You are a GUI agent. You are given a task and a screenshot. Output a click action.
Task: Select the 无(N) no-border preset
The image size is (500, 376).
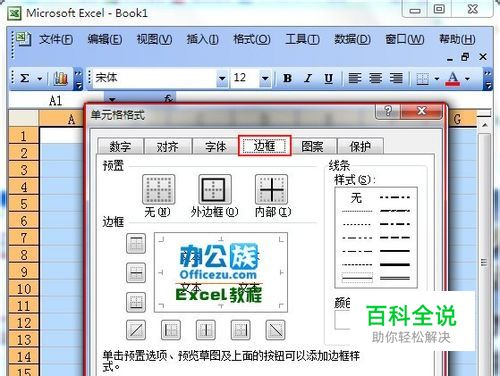coord(159,189)
